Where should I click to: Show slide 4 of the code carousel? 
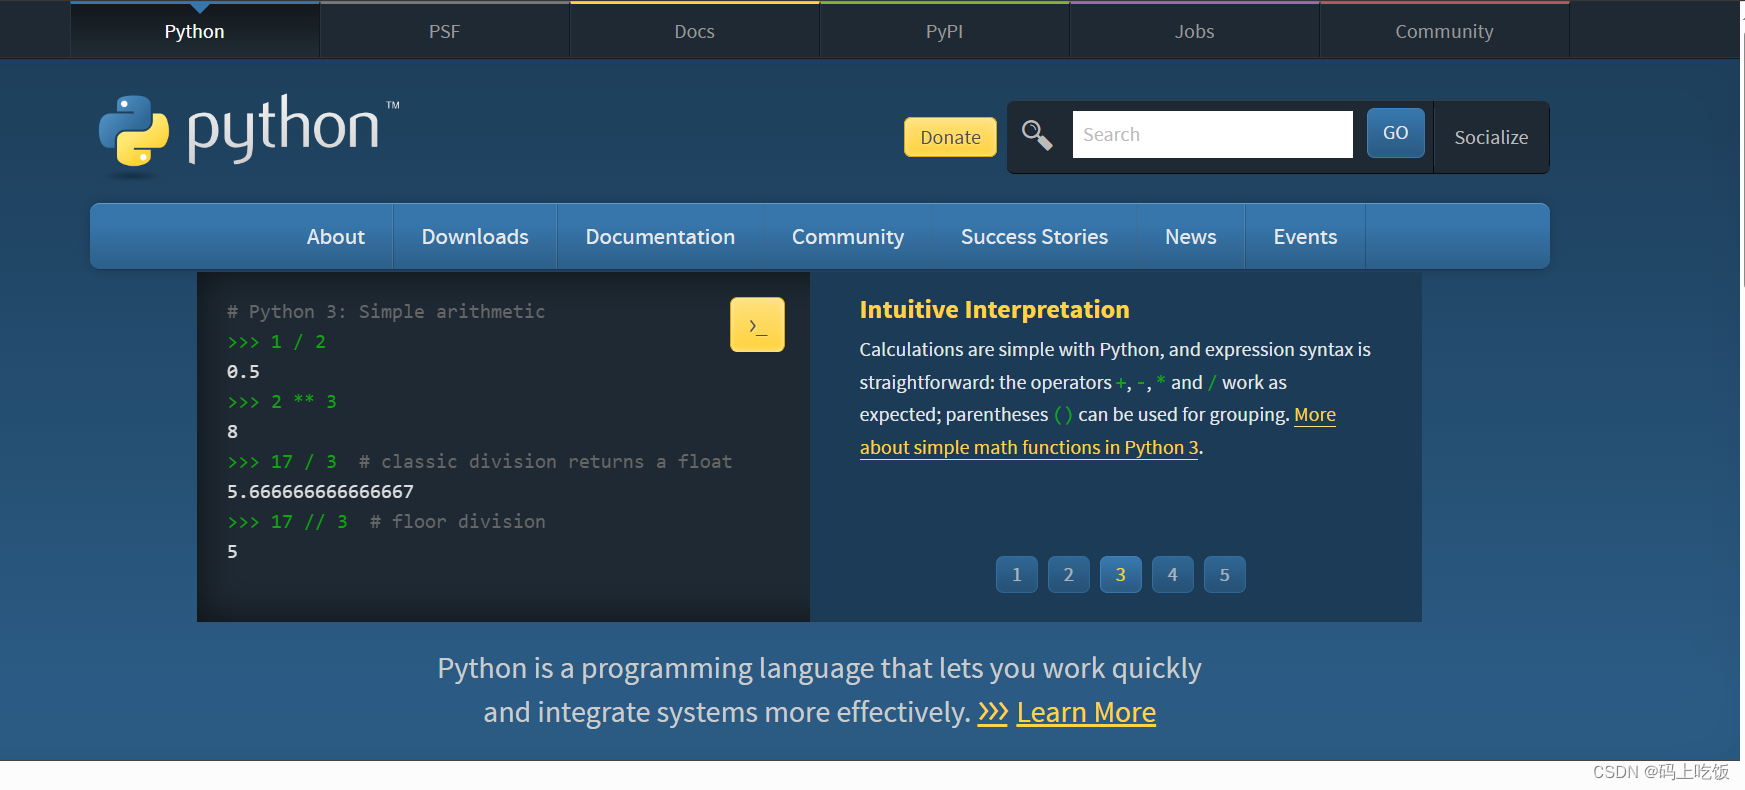coord(1173,575)
